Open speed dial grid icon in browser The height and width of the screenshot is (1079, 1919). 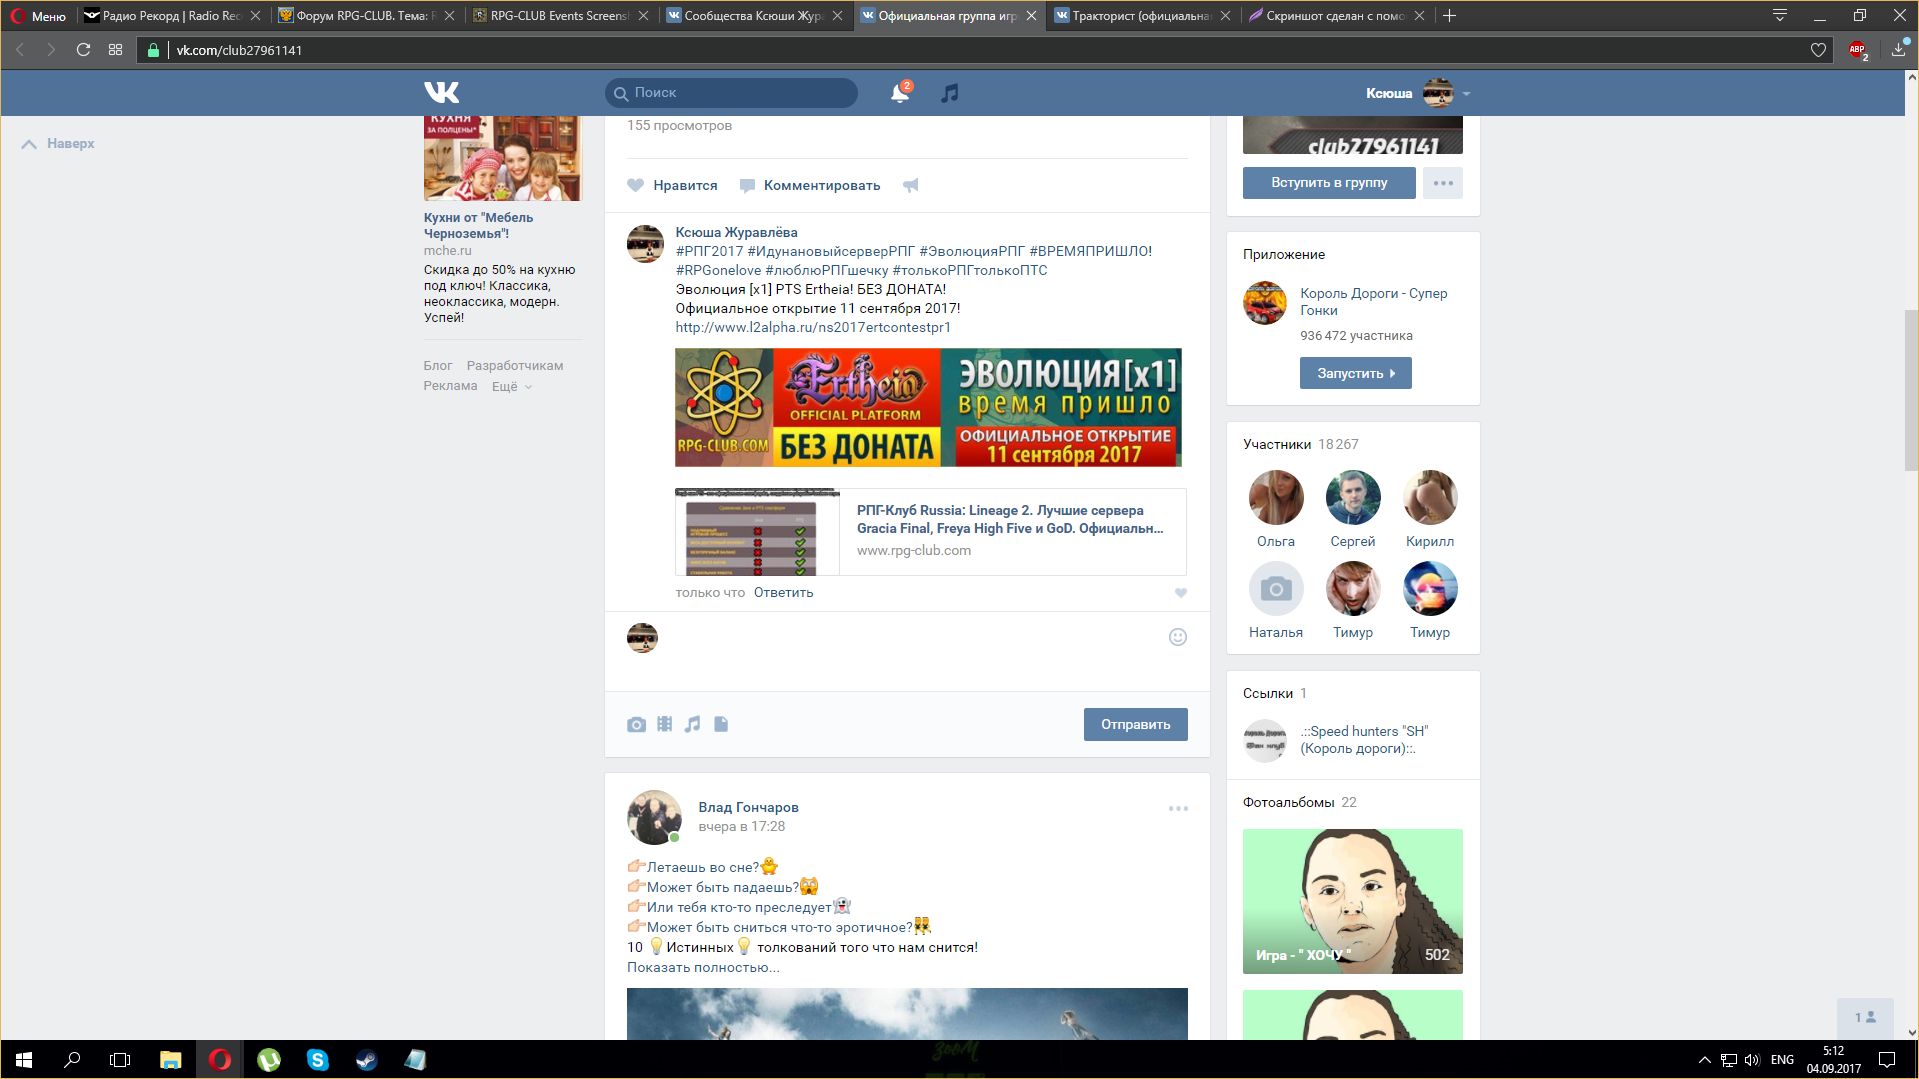116,50
